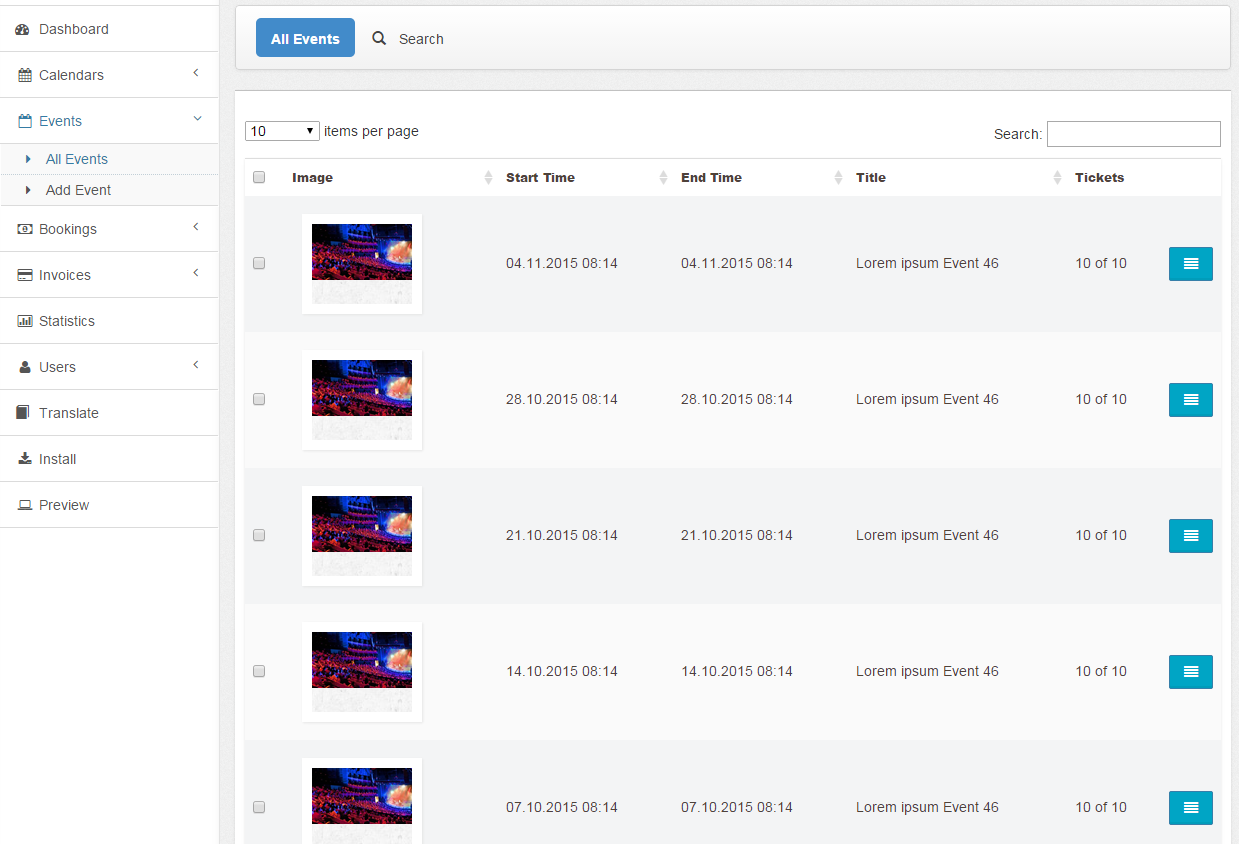The width and height of the screenshot is (1239, 844).
Task: Click the magnifying glass Search icon
Action: point(379,39)
